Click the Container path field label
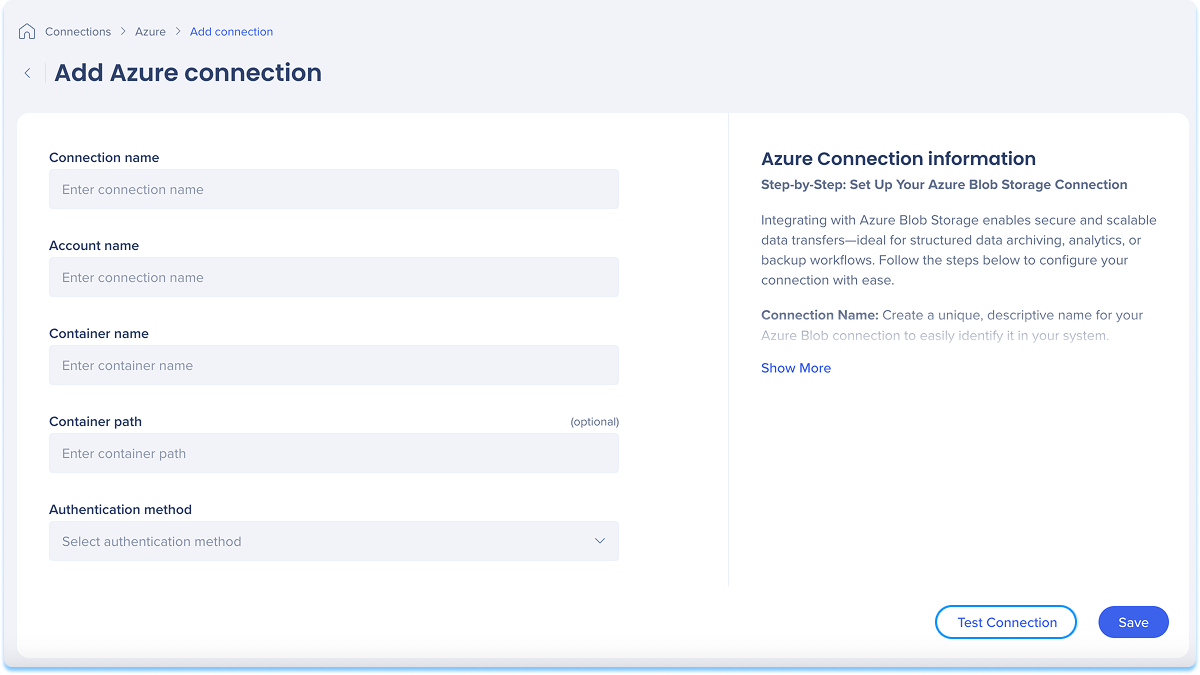Image resolution: width=1200 pixels, height=675 pixels. (95, 421)
